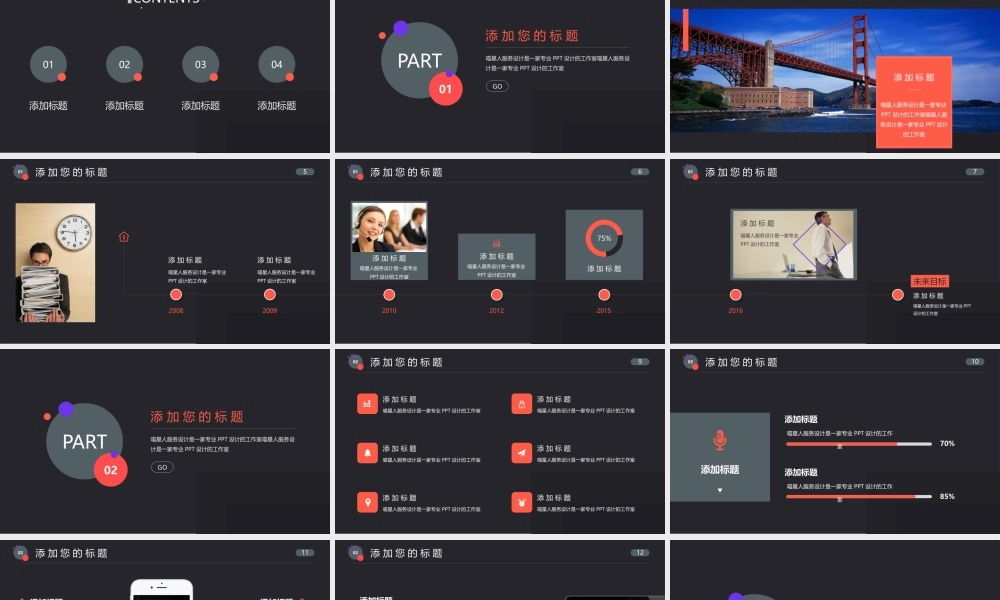Click the 2008 timeline marker dot

click(176, 295)
